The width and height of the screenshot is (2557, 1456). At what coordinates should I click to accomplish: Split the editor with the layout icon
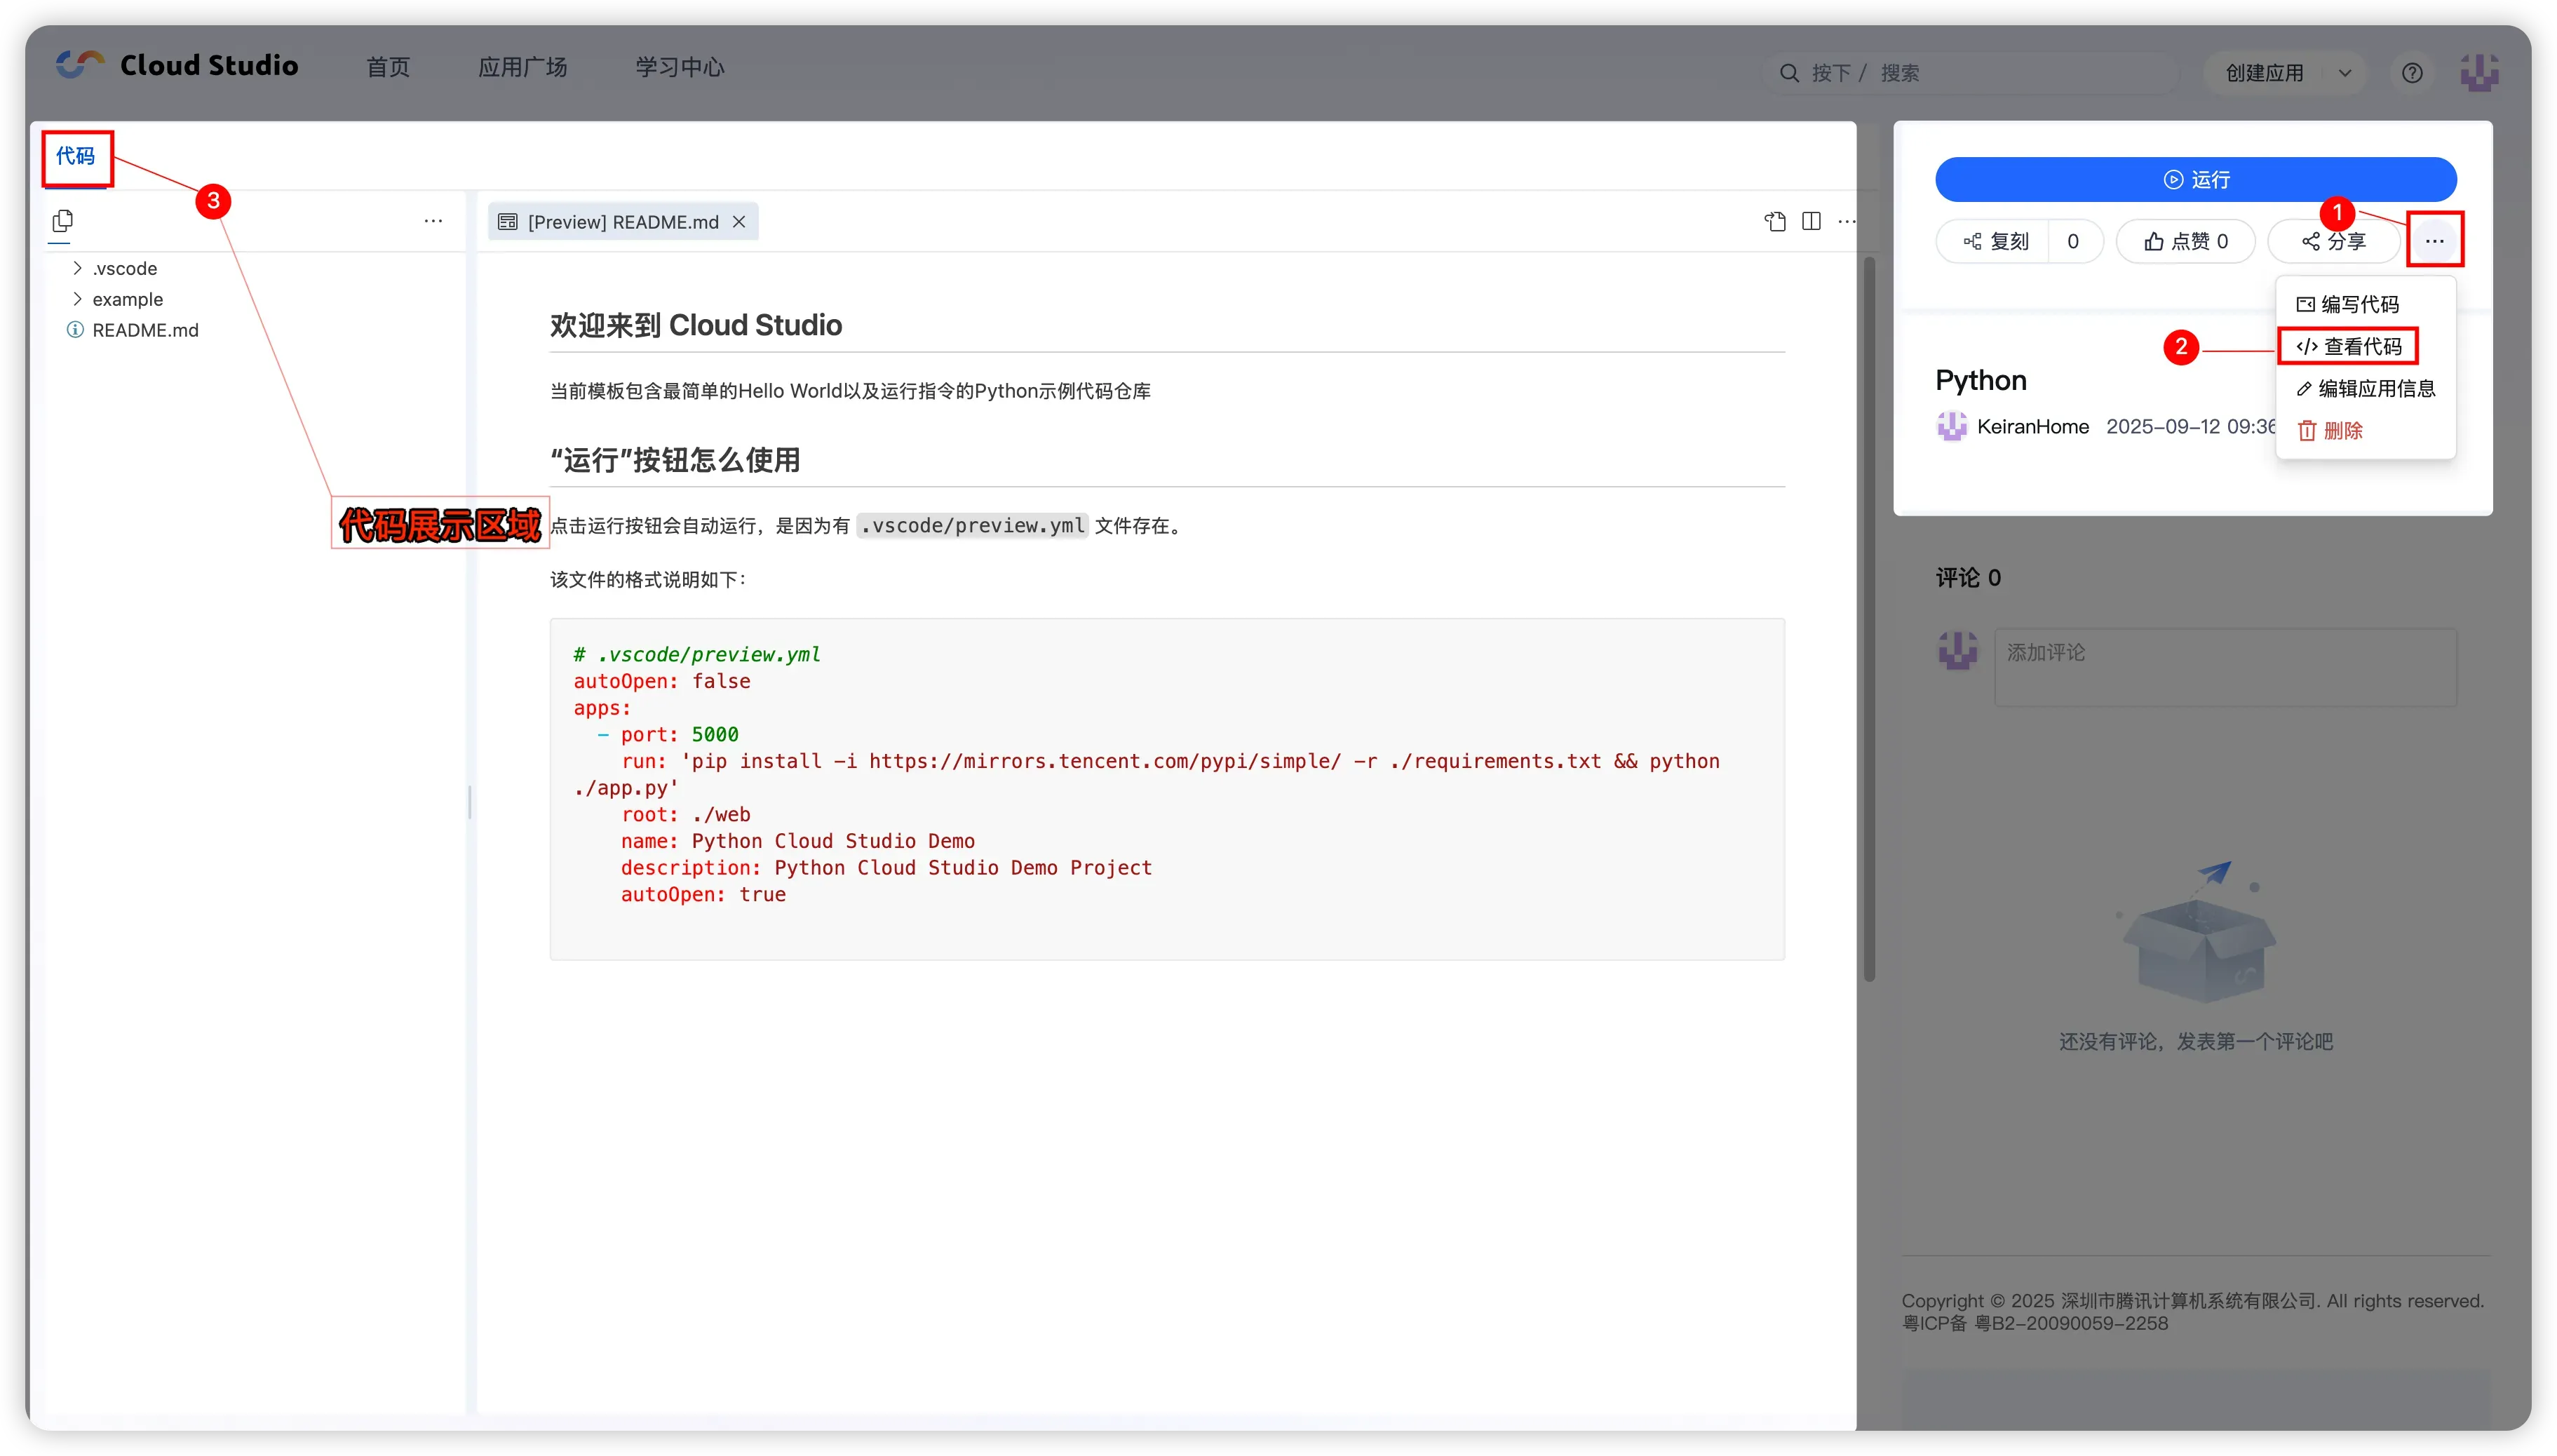(1811, 222)
